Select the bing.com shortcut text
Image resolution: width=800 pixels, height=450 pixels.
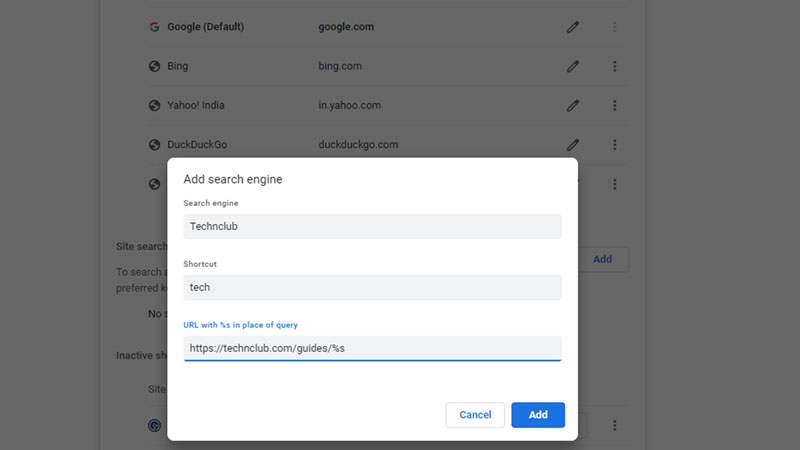tap(340, 66)
